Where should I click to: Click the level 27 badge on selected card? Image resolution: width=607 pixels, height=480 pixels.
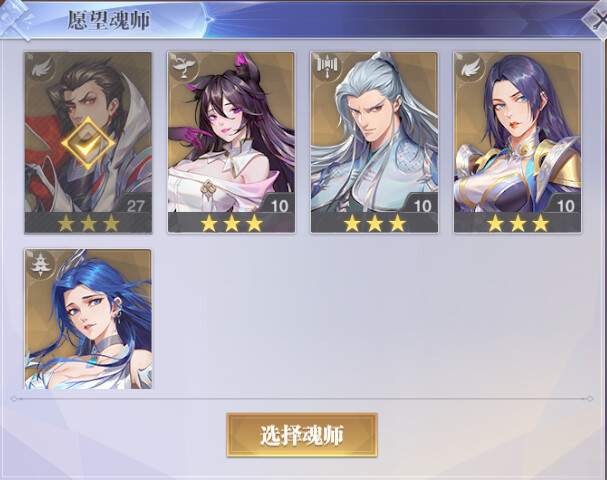coord(135,205)
